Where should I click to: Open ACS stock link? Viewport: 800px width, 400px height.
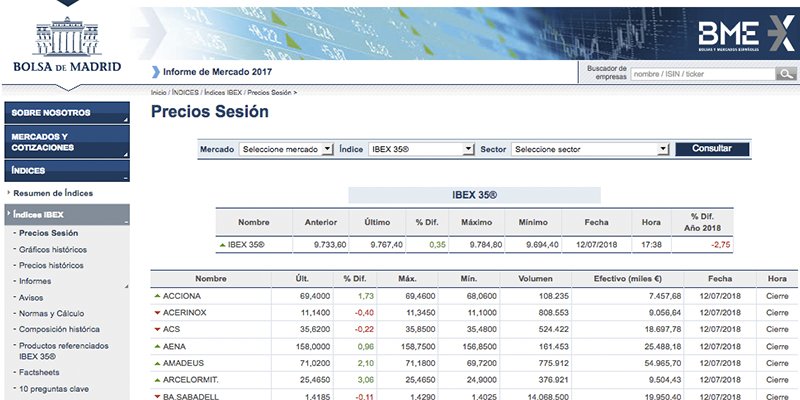click(171, 330)
